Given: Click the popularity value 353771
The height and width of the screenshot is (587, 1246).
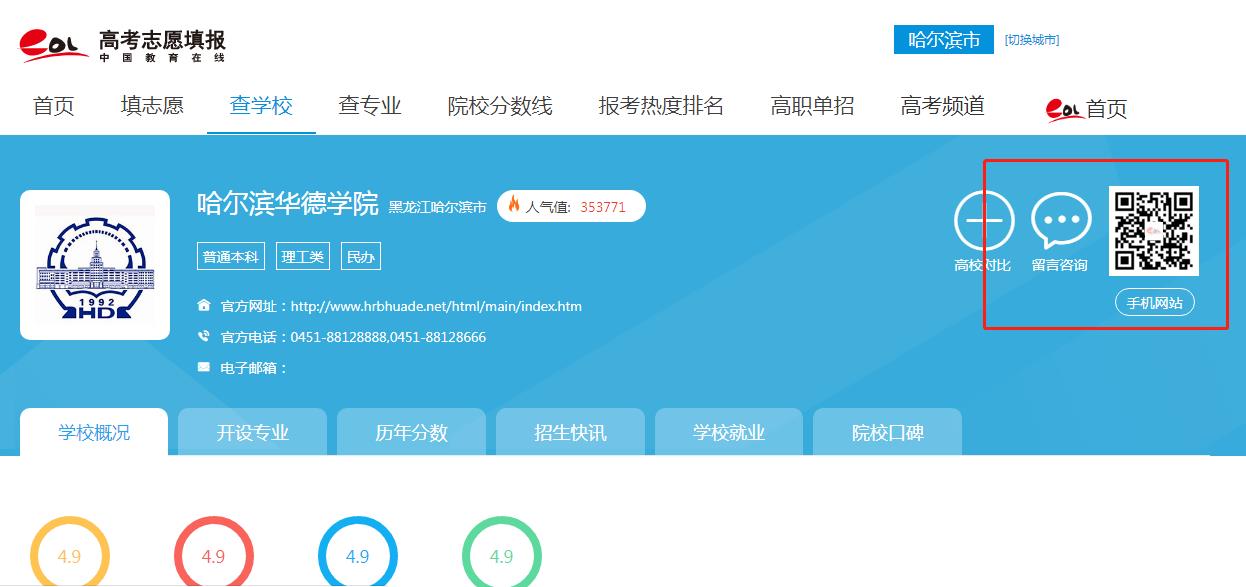Looking at the screenshot, I should coord(603,207).
